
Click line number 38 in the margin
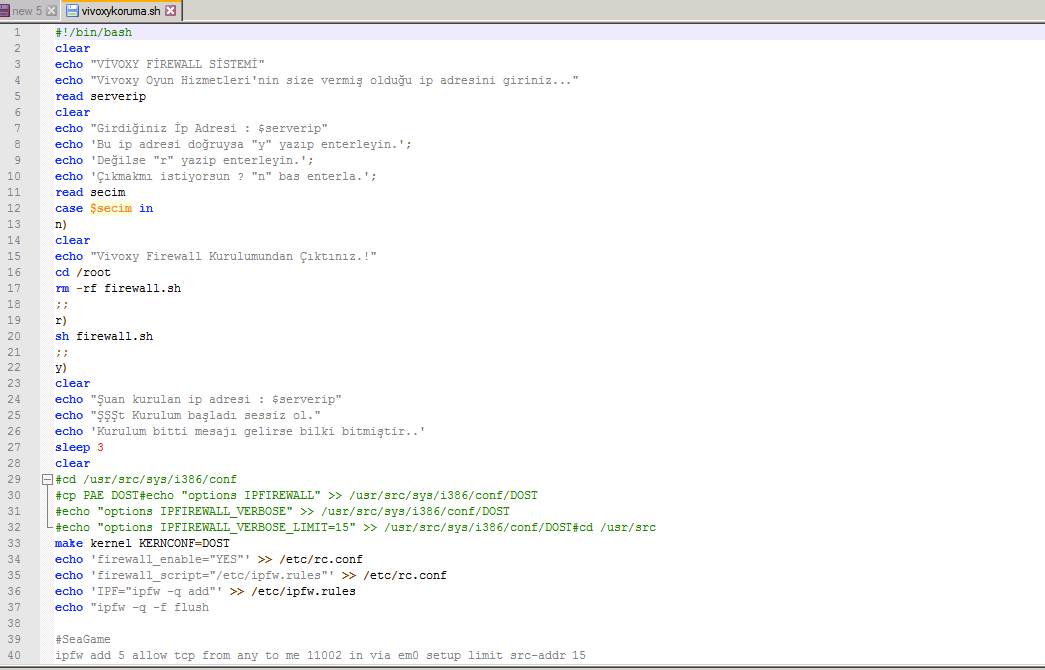[14, 624]
